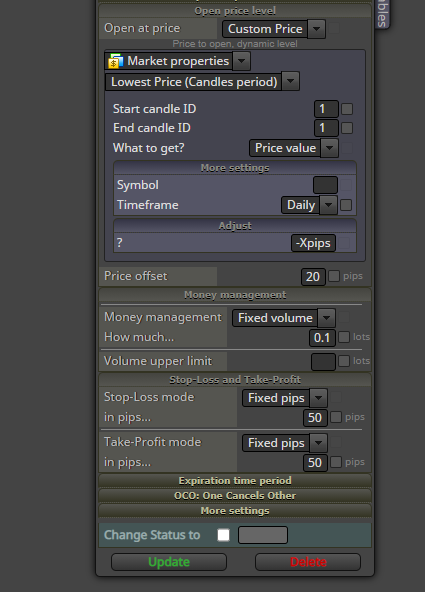This screenshot has width=425, height=592.
Task: Expand the Expiration time period section
Action: (x=235, y=481)
